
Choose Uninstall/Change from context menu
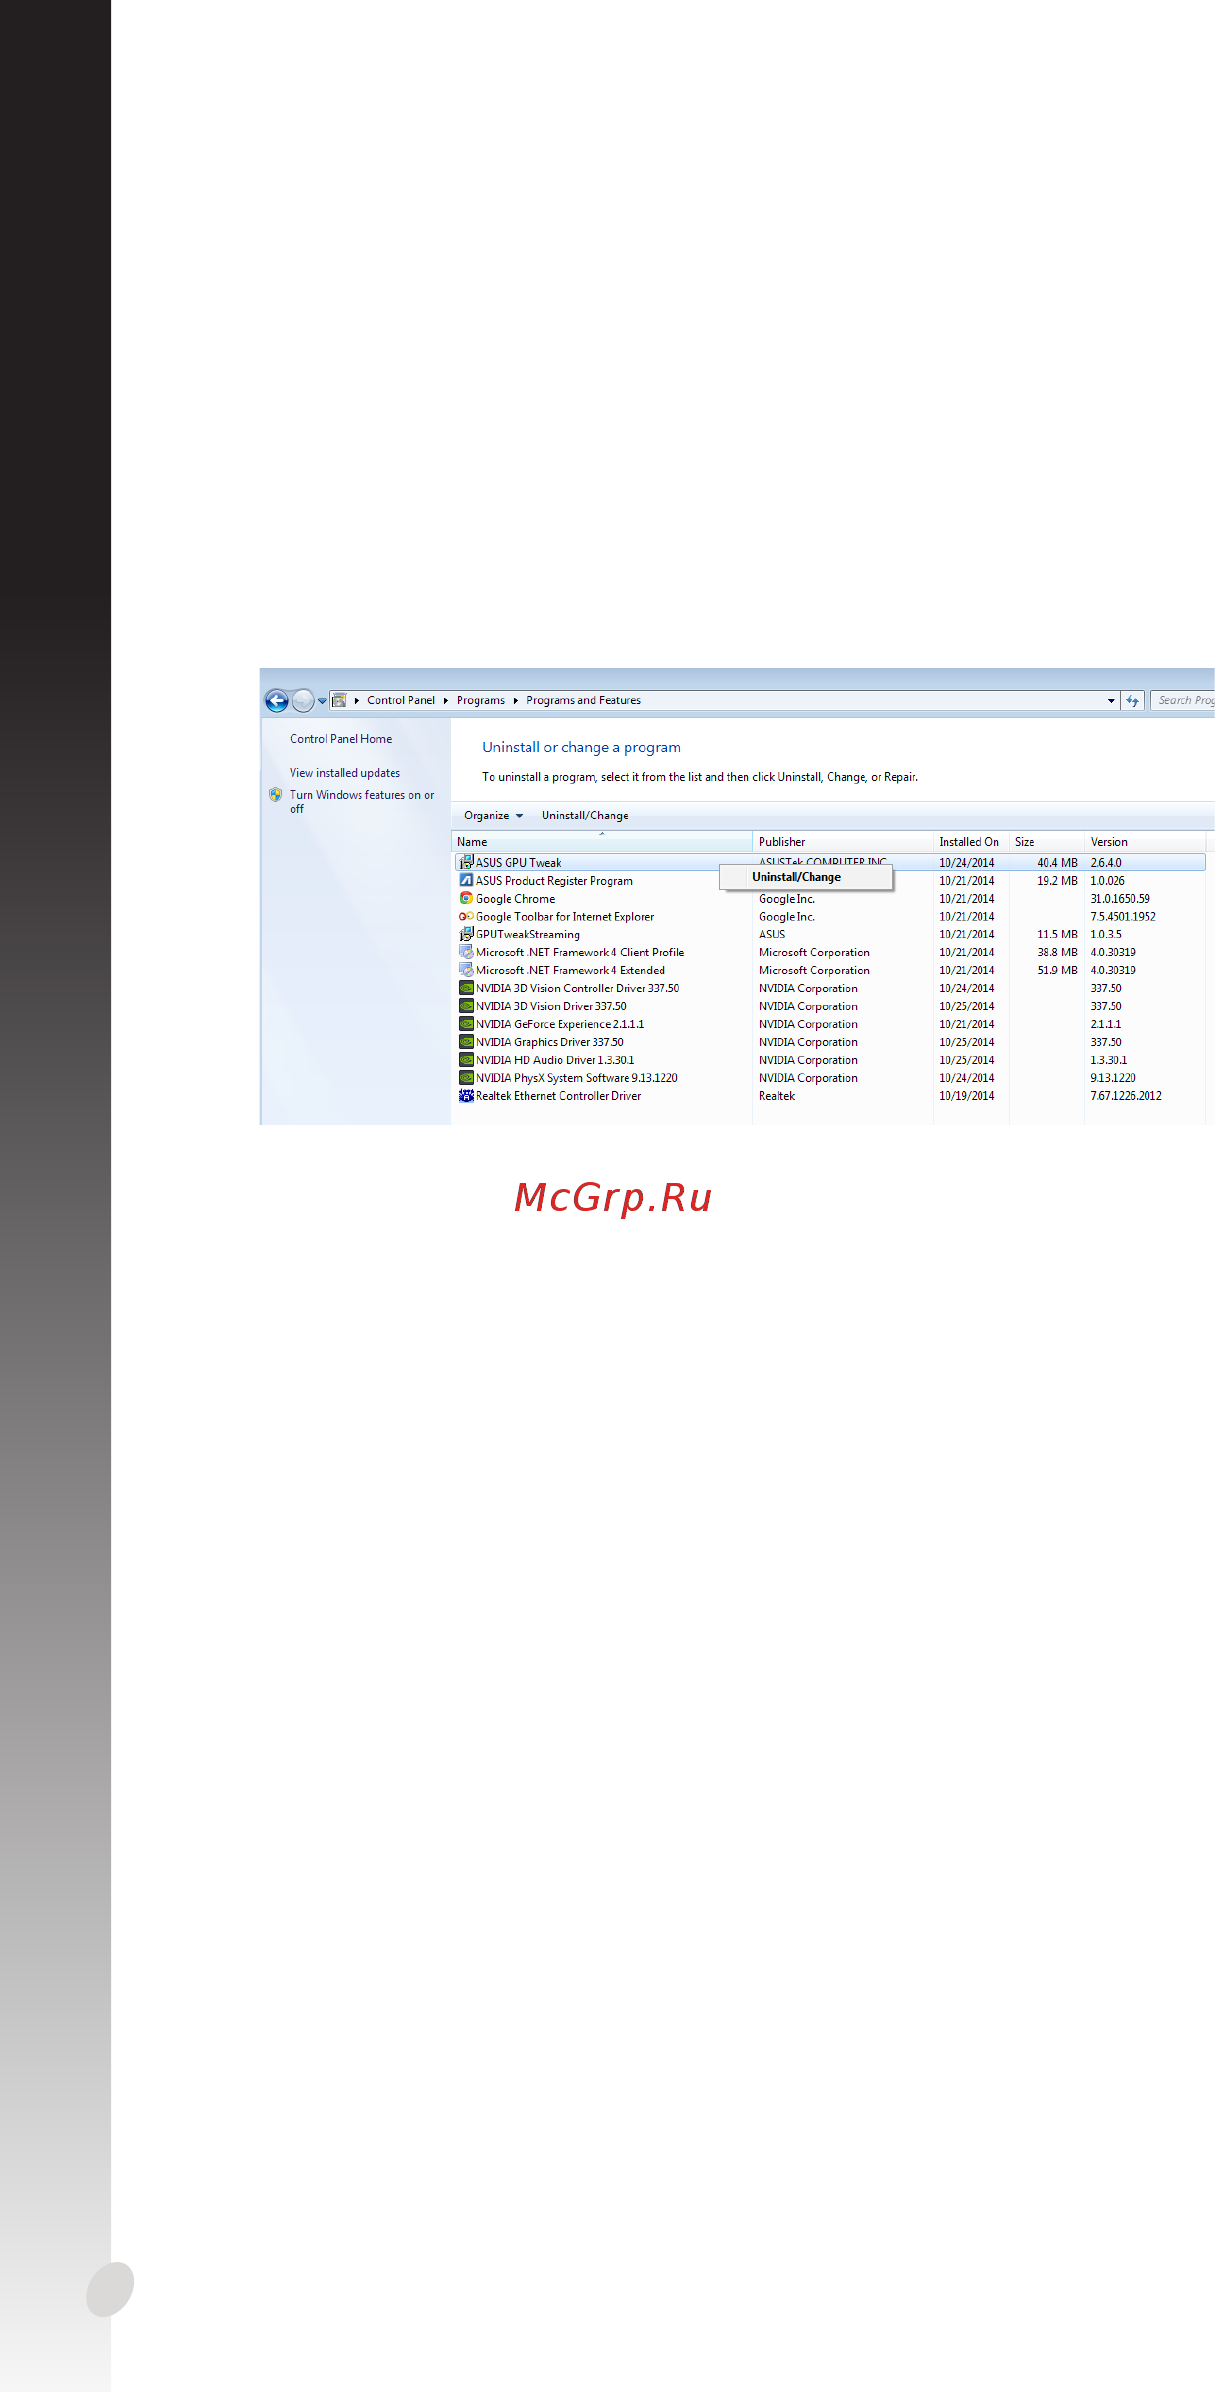tap(806, 877)
